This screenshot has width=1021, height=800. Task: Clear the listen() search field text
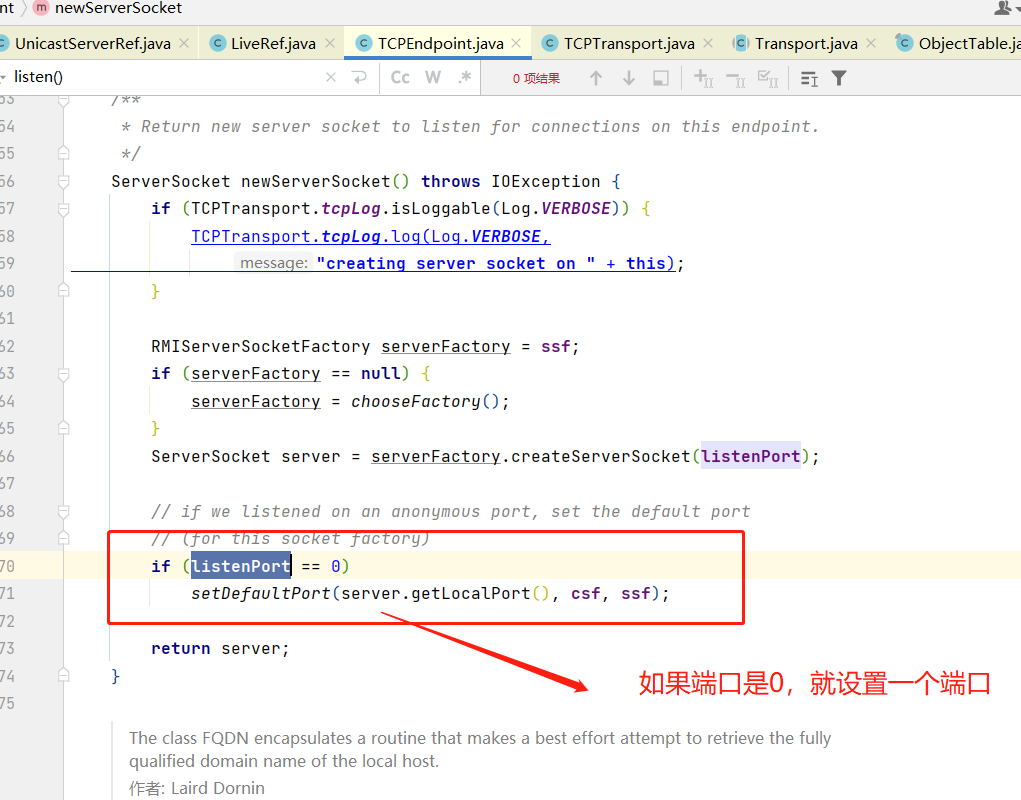[332, 77]
